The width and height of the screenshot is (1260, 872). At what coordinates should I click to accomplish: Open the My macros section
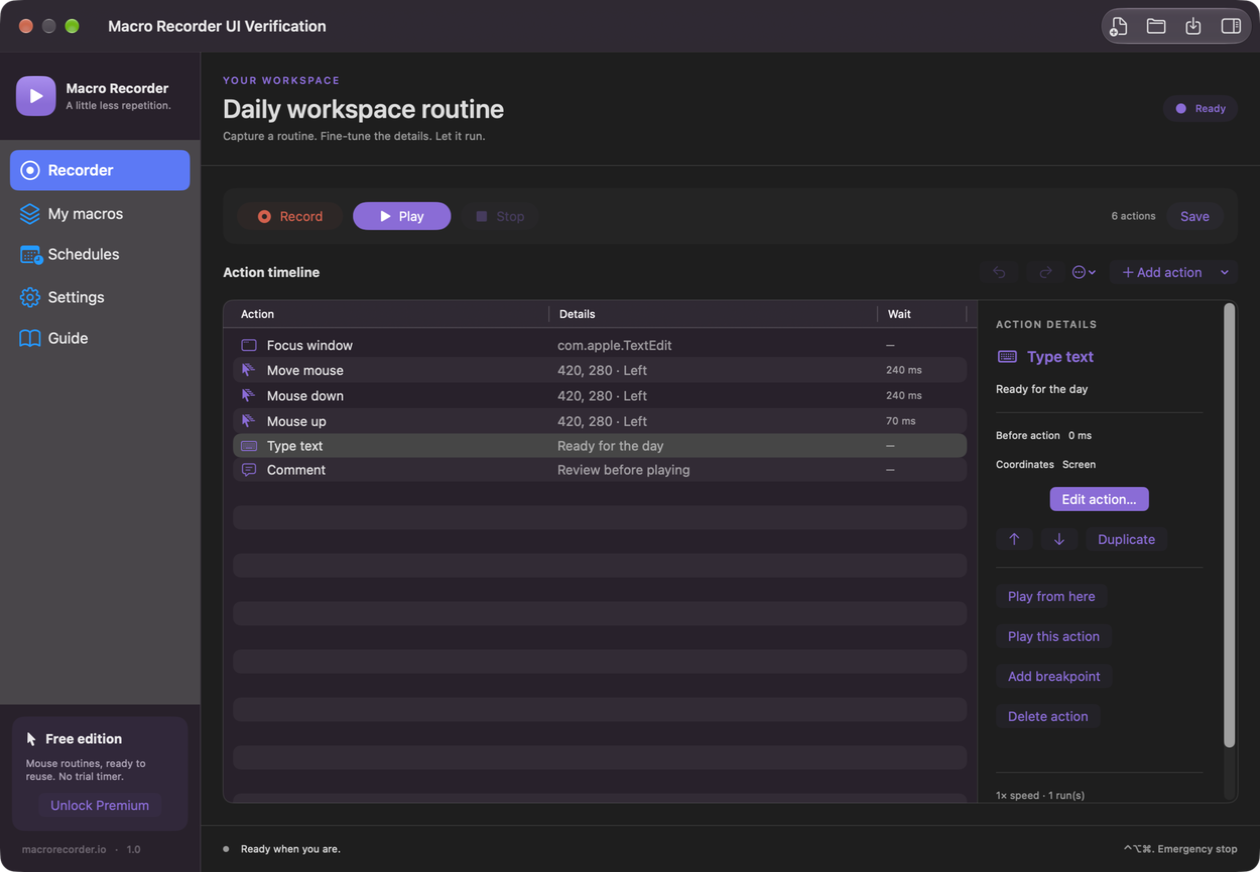pos(100,214)
